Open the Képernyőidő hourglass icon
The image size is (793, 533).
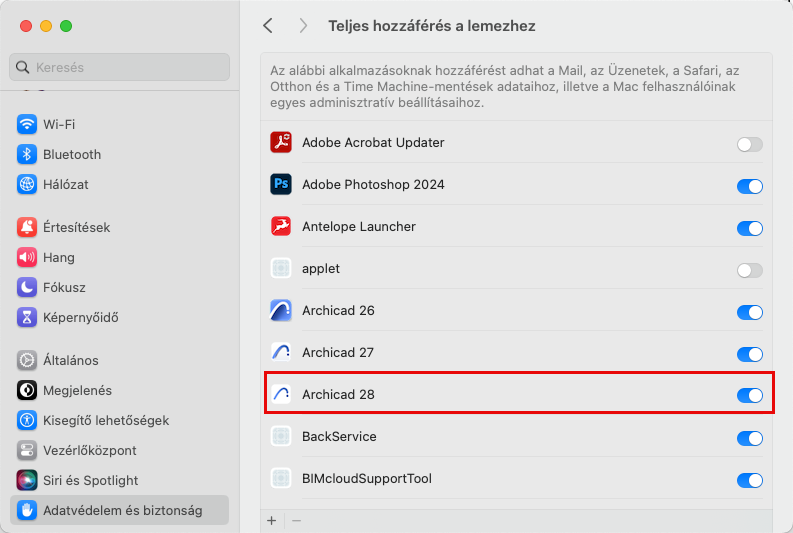(27, 317)
